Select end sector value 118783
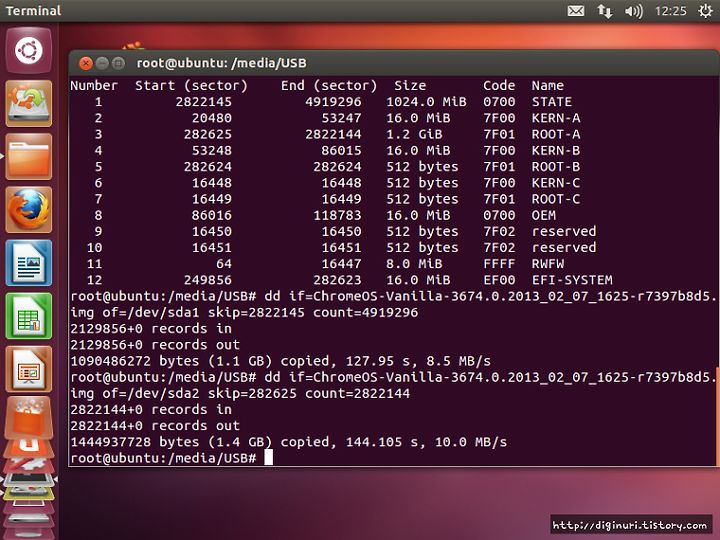The height and width of the screenshot is (540, 720). (338, 215)
